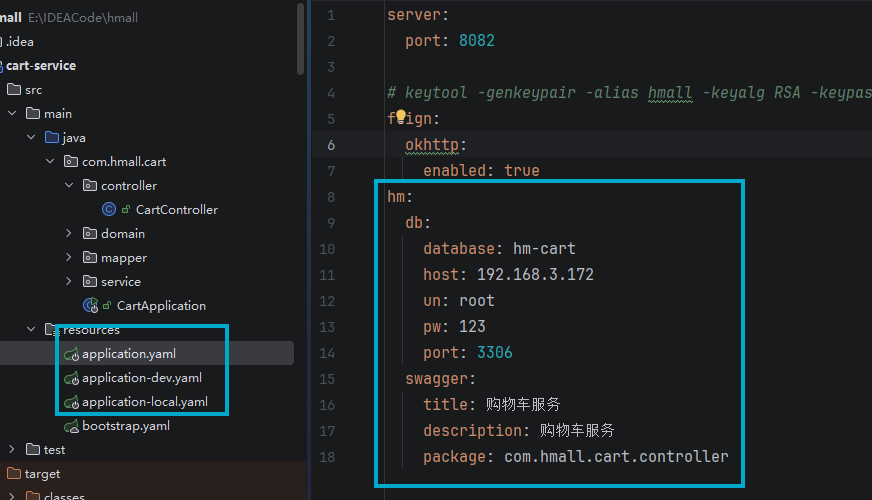
Task: Expand the mapper package
Action: pos(69,258)
